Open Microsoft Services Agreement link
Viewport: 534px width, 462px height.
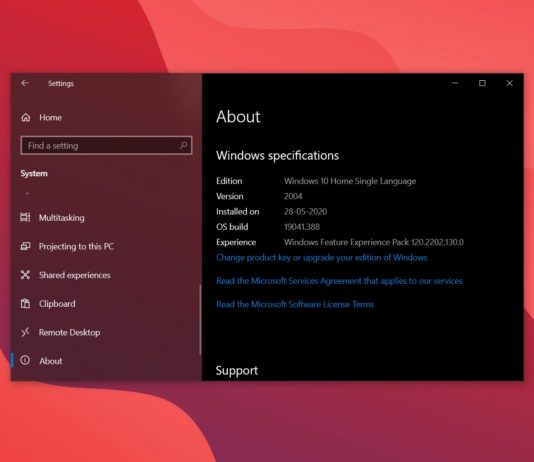(339, 281)
